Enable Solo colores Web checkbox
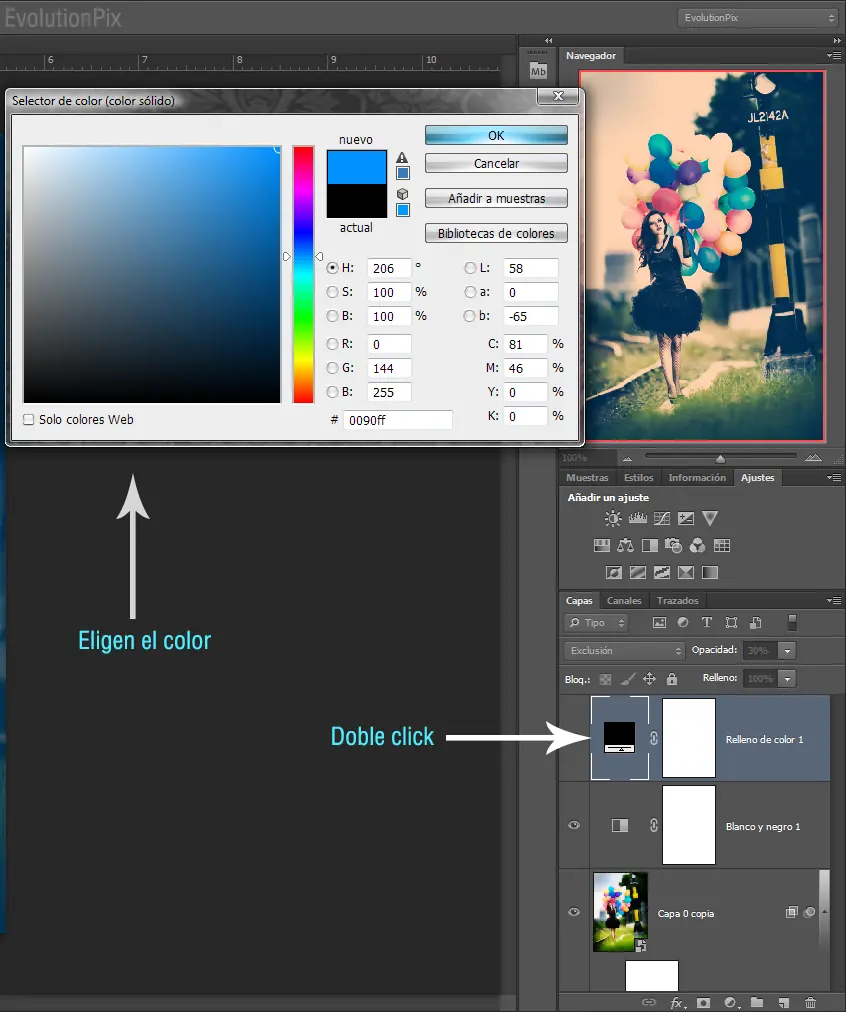This screenshot has height=1012, width=846. click(29, 420)
